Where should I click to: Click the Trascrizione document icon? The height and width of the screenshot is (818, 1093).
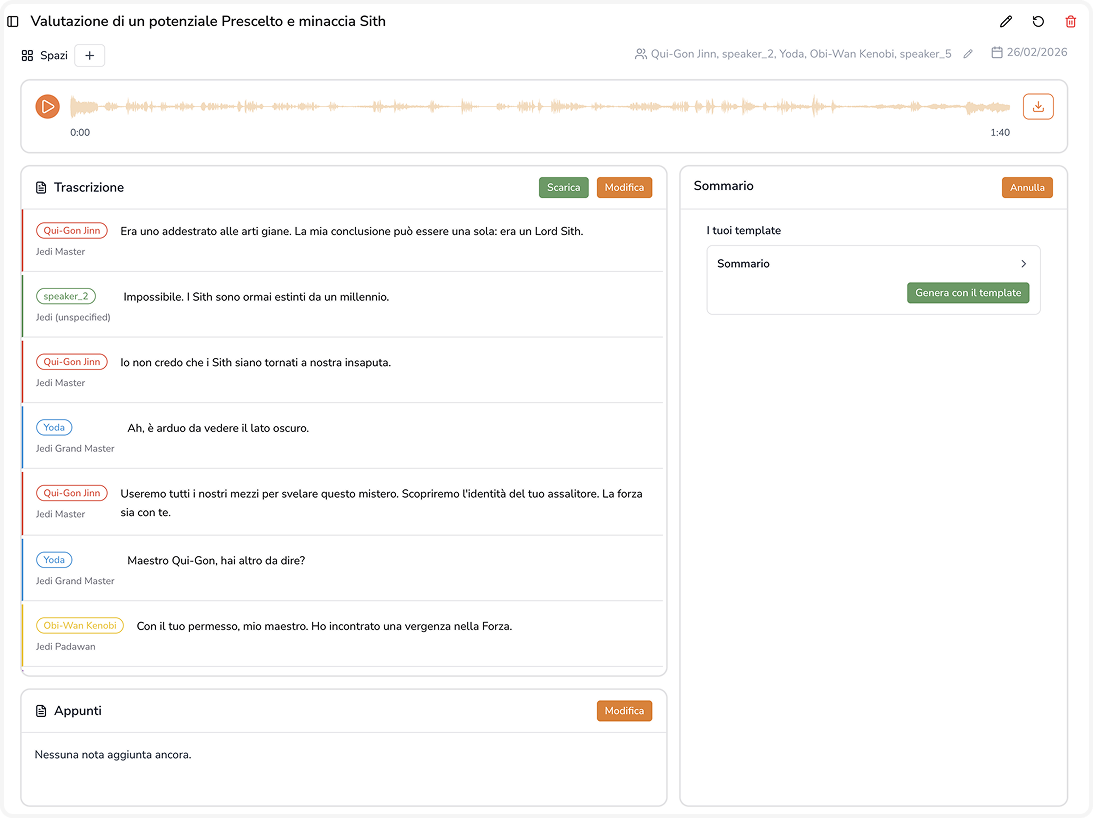coord(40,187)
